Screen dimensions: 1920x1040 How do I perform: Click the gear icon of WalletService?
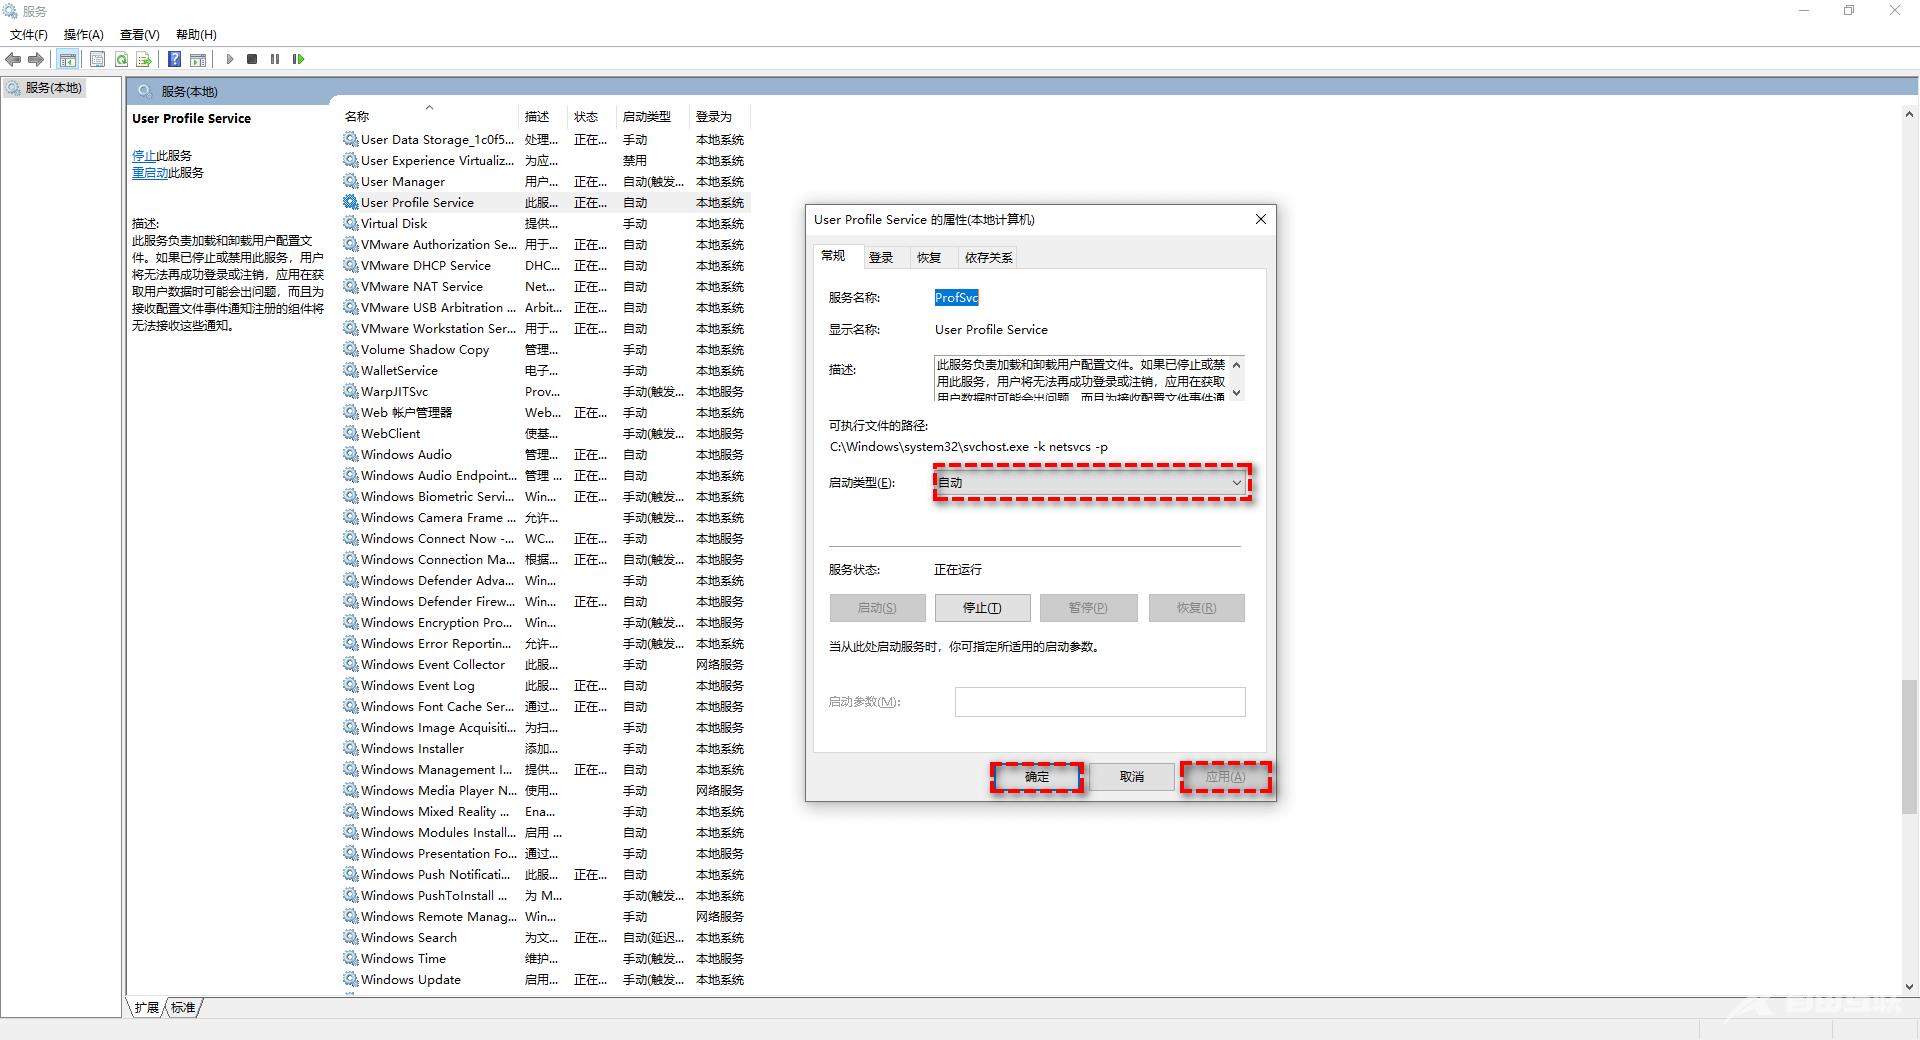(350, 370)
